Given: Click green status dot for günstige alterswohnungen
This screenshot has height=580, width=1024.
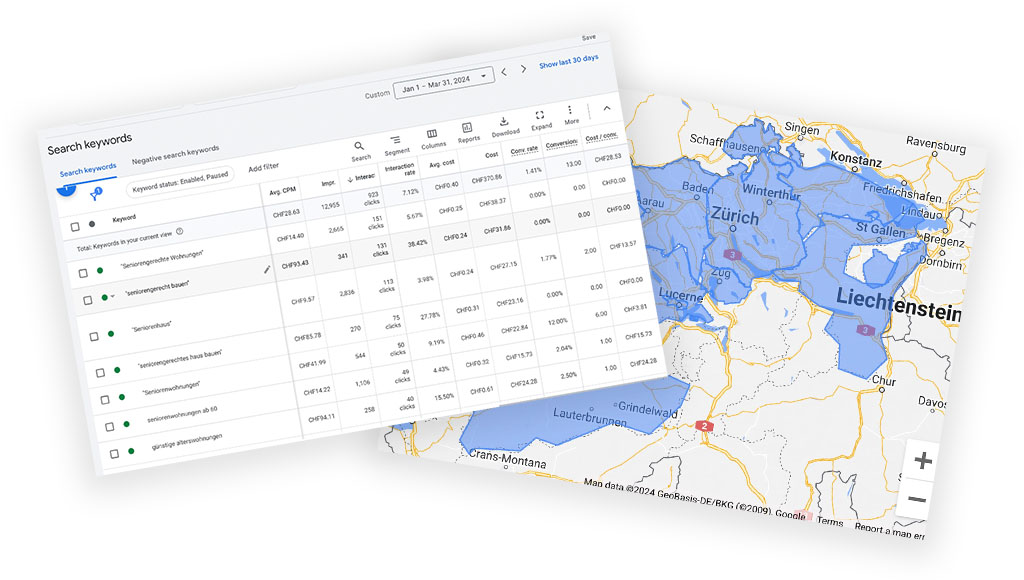Looking at the screenshot, I should 131,451.
